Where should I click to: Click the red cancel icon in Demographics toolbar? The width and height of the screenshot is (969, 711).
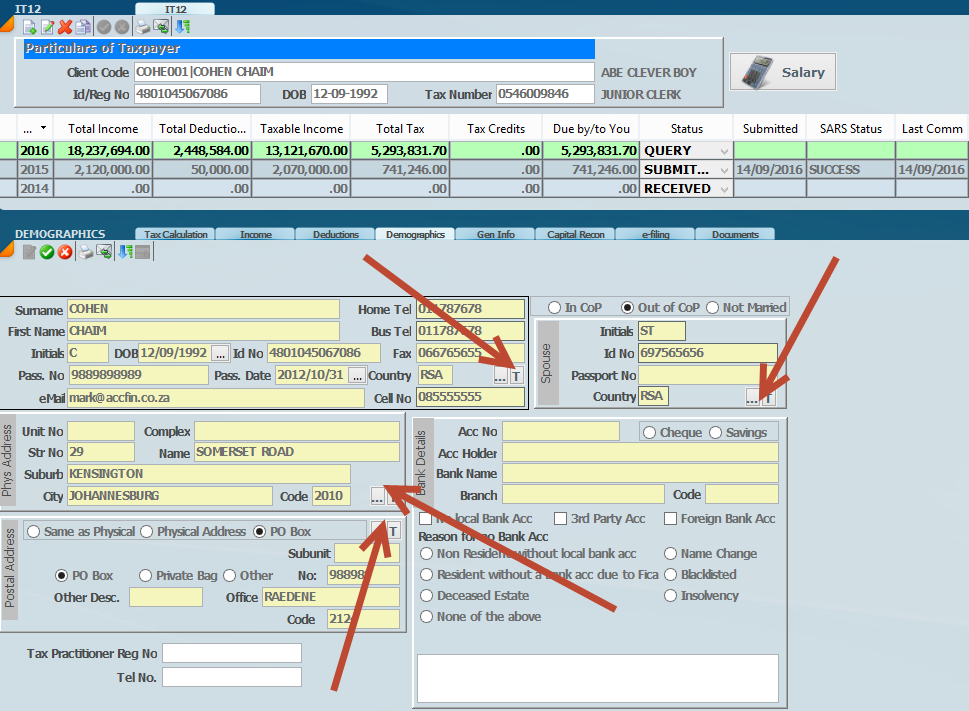tap(65, 252)
